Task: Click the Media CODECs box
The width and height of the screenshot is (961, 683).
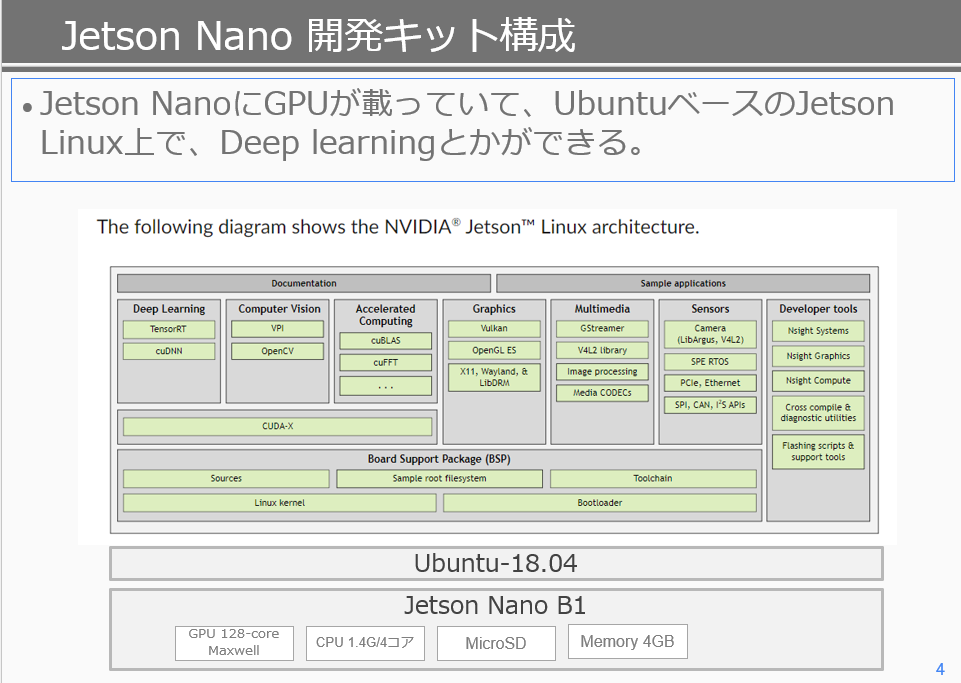Action: tap(602, 393)
